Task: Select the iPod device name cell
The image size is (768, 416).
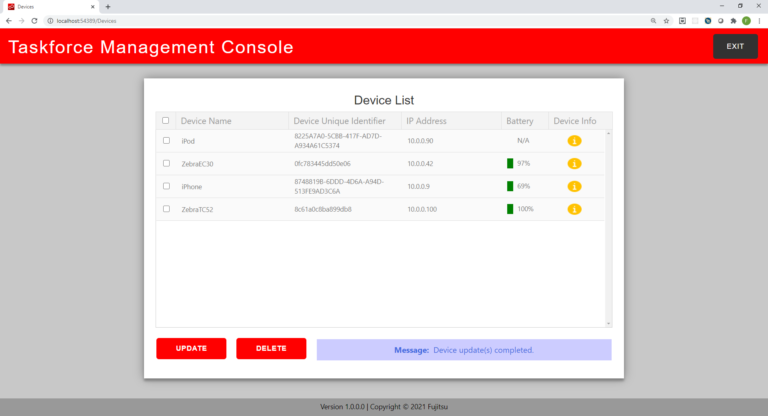Action: [188, 141]
